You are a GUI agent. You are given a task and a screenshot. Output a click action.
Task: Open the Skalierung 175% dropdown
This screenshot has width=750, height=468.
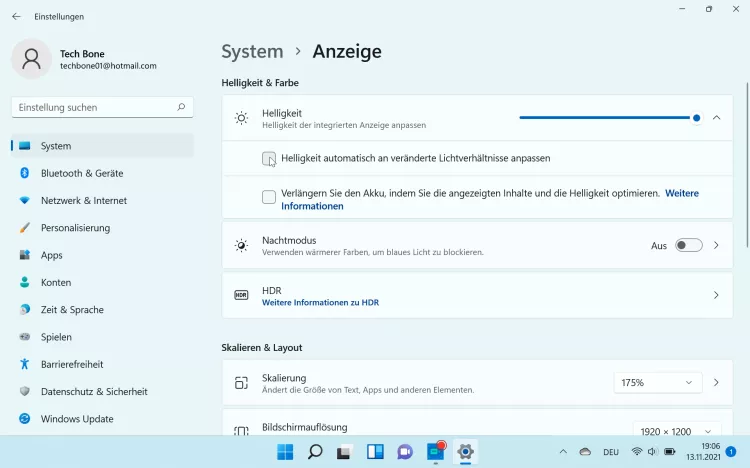[658, 383]
